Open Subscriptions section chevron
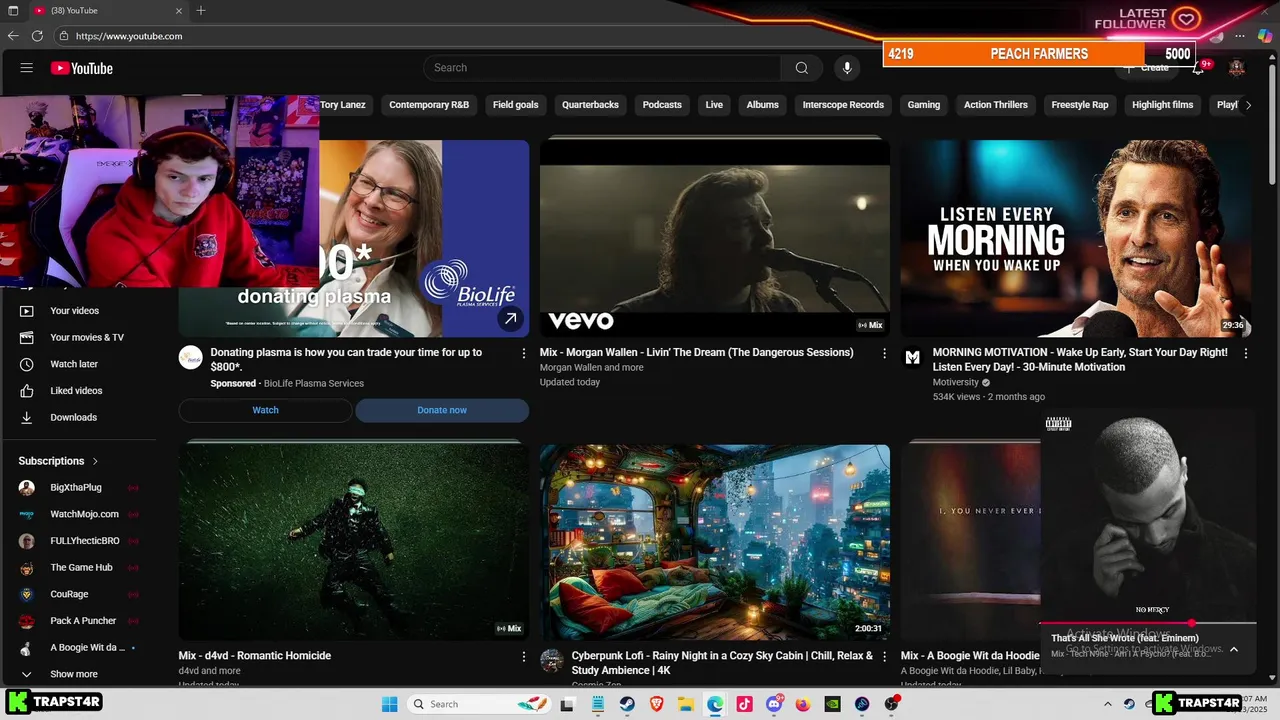Screen dimensions: 1280x720 click(95, 461)
